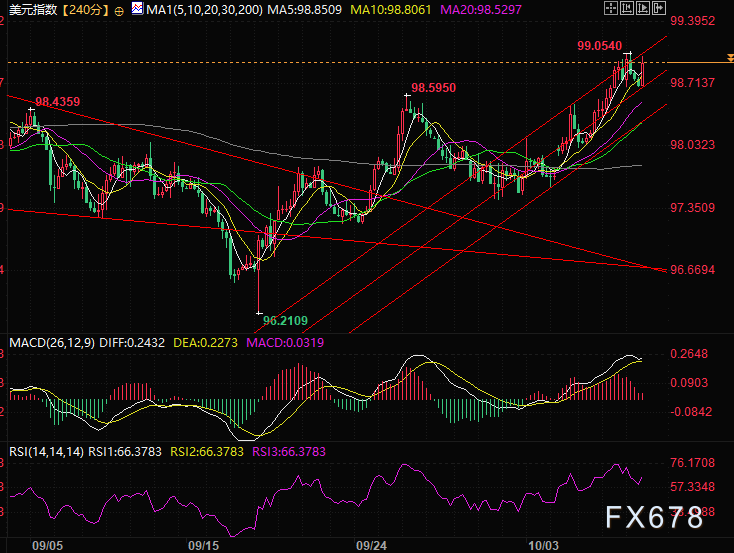
Task: Select the 98.5950 peak label
Action: point(433,88)
